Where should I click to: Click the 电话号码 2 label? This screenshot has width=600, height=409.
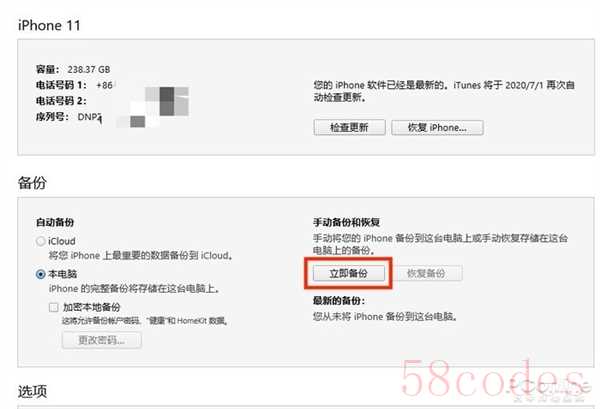61,101
